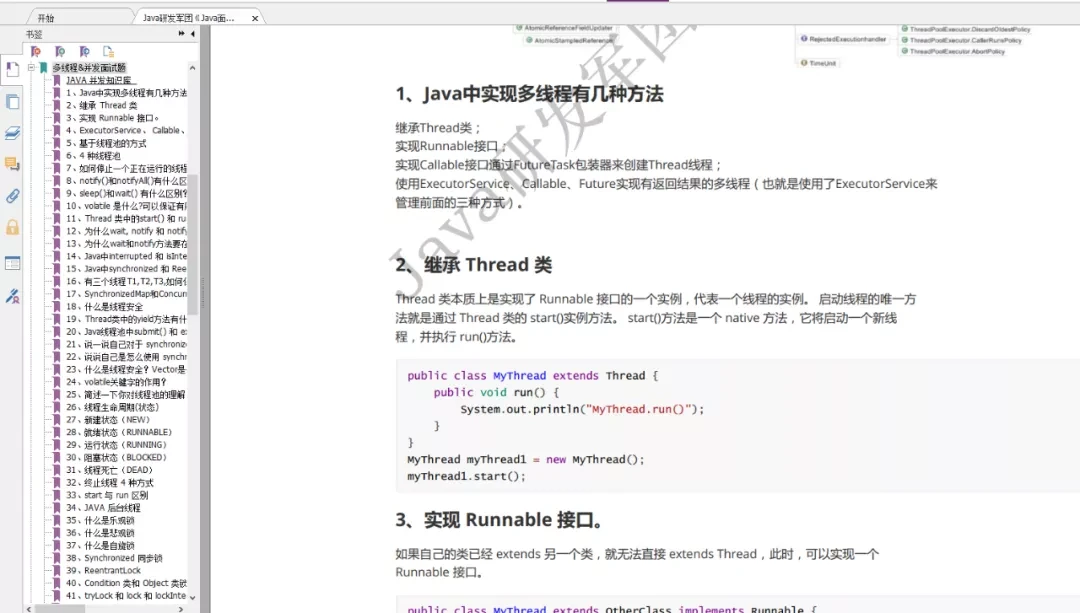The height and width of the screenshot is (613, 1080).
Task: Open bookmark 31、线程死亡（DEAD）
Action: coord(110,470)
